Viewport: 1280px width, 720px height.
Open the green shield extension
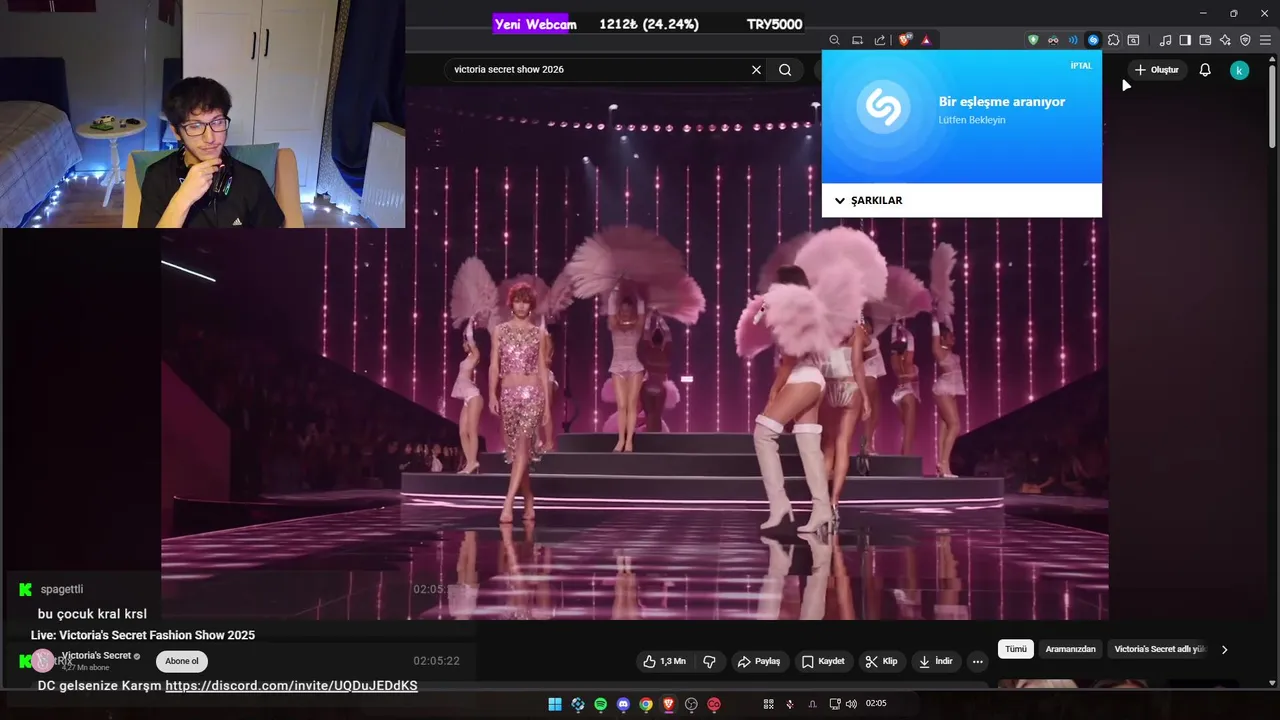click(1033, 40)
